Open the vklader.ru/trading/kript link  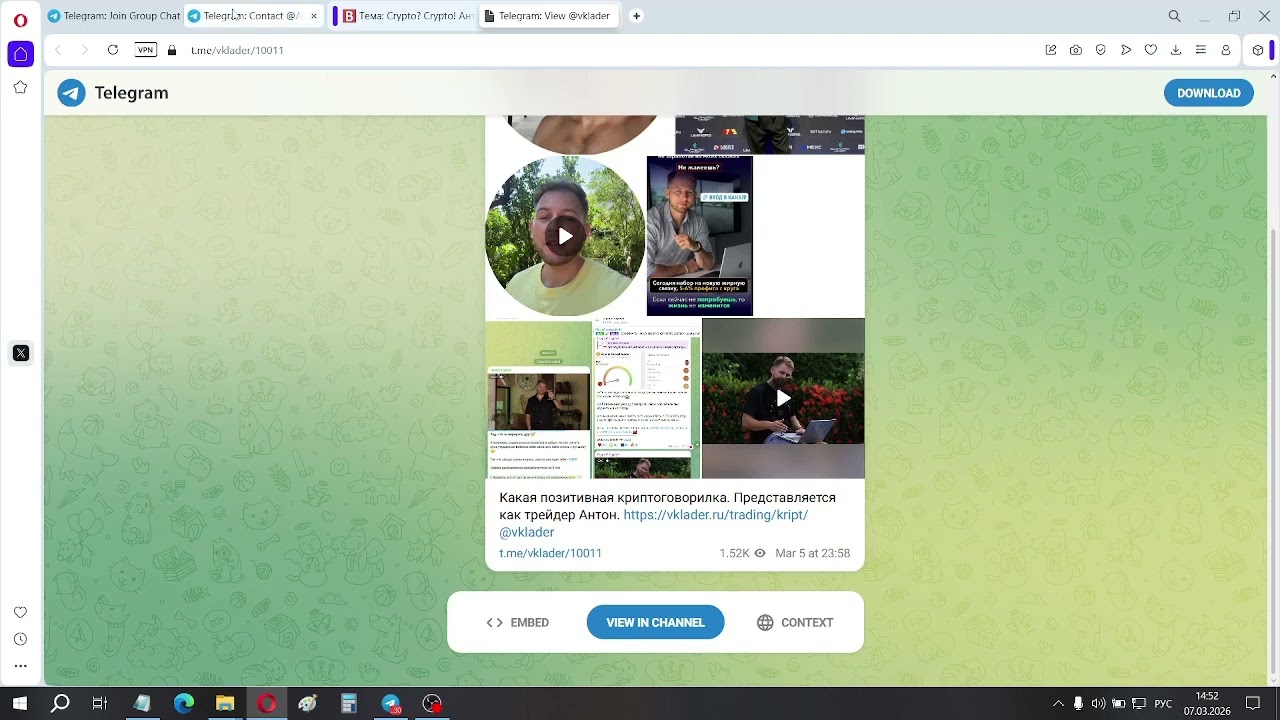click(715, 515)
